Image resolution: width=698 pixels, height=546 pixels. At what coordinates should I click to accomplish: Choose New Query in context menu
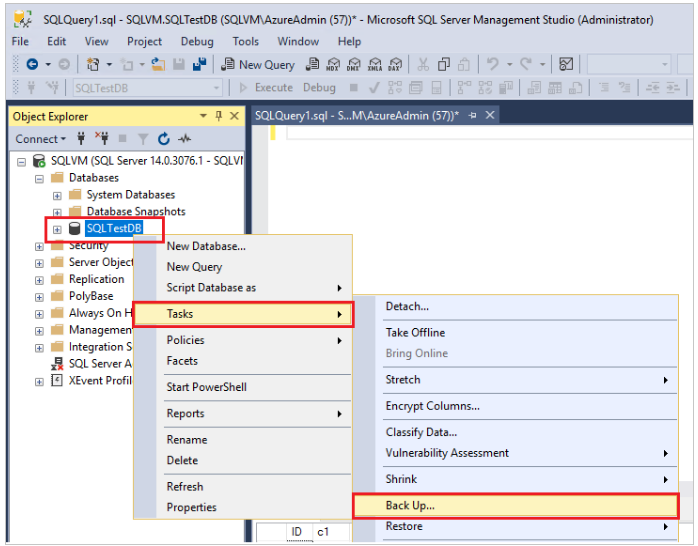[x=194, y=267]
